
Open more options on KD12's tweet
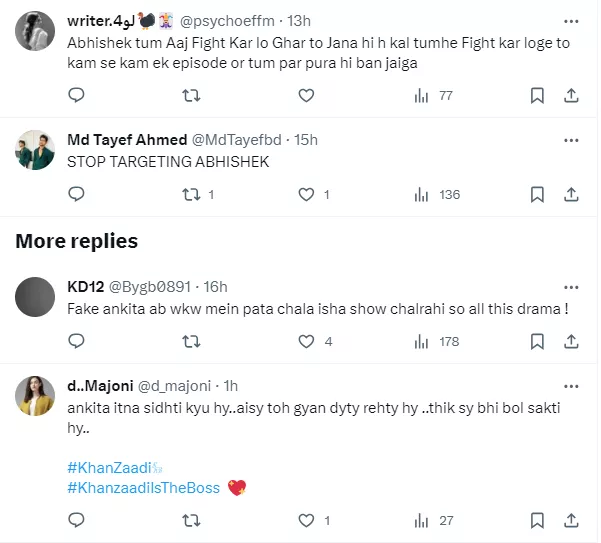[x=571, y=285]
